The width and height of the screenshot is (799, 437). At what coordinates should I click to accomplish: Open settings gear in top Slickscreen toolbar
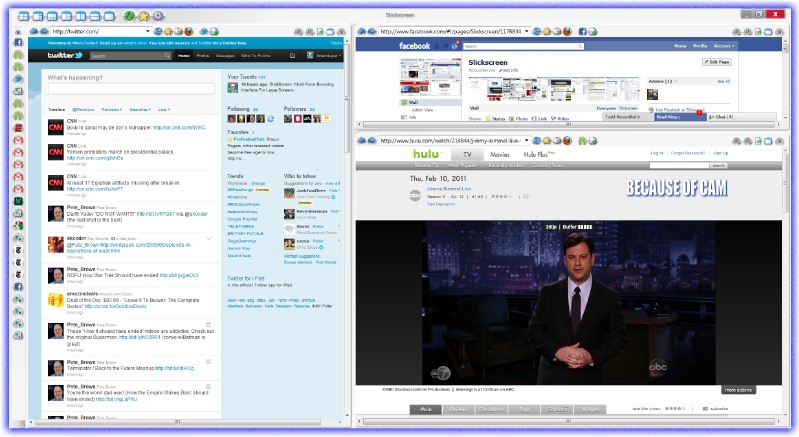click(158, 16)
